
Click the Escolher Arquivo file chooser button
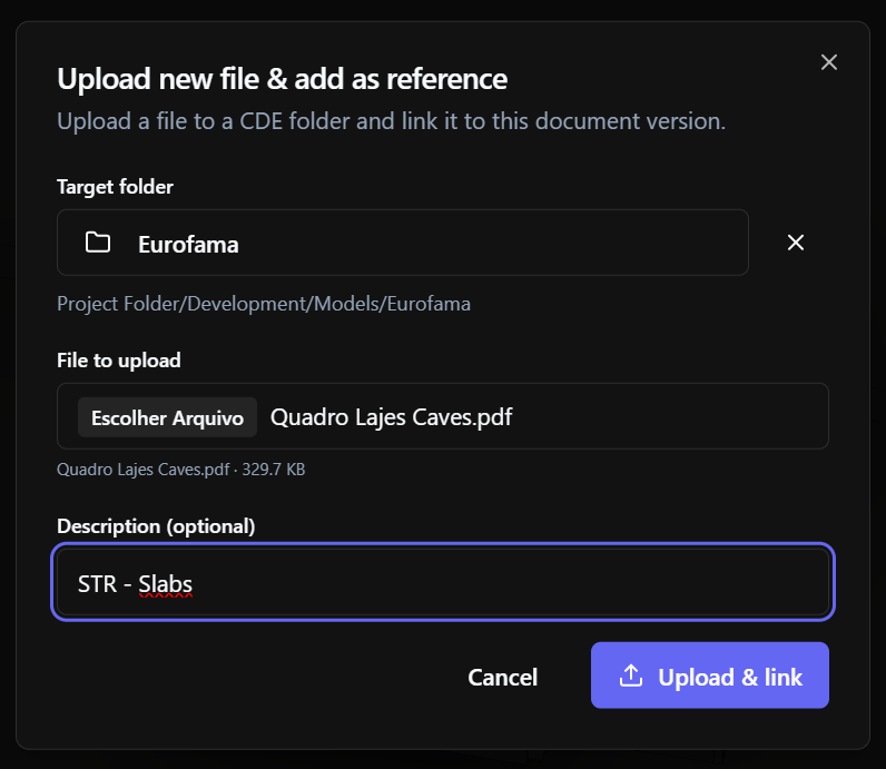point(167,418)
